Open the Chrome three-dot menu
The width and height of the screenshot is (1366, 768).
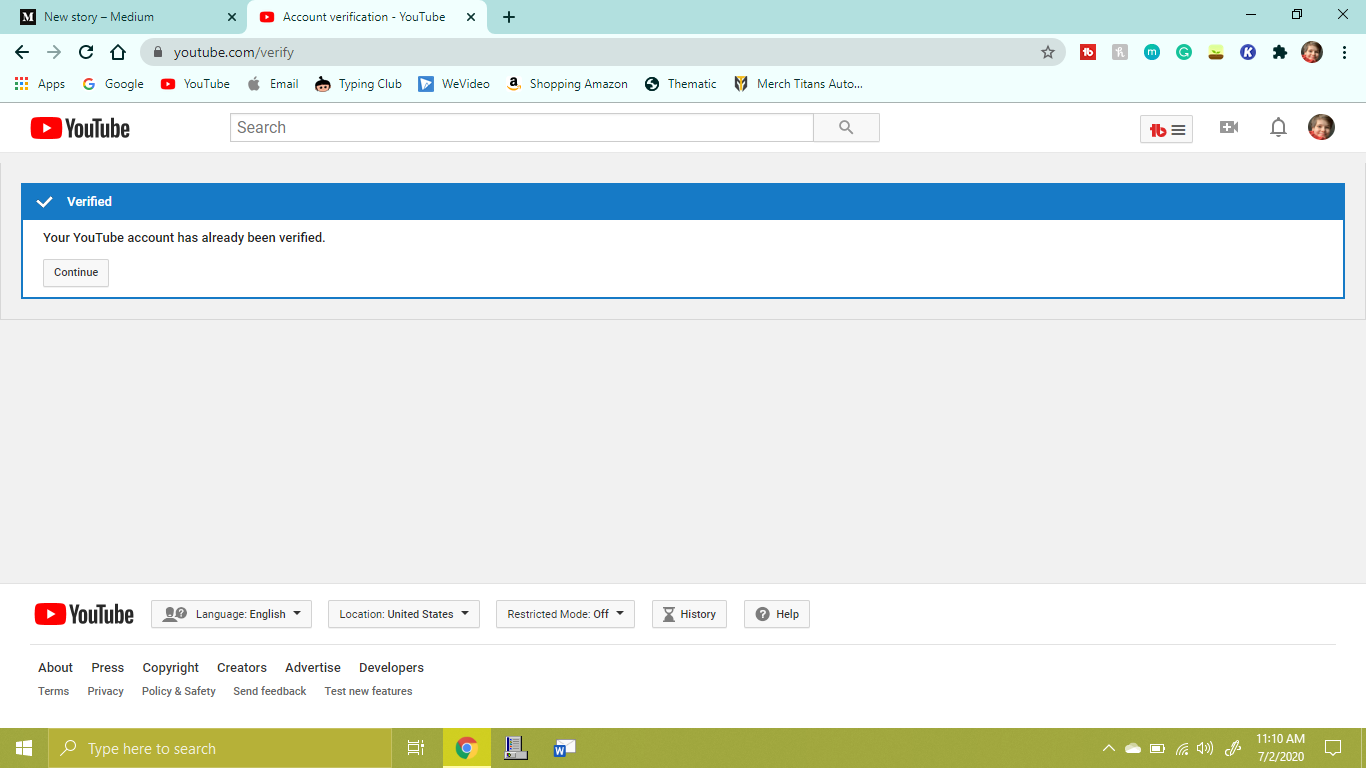click(x=1344, y=52)
